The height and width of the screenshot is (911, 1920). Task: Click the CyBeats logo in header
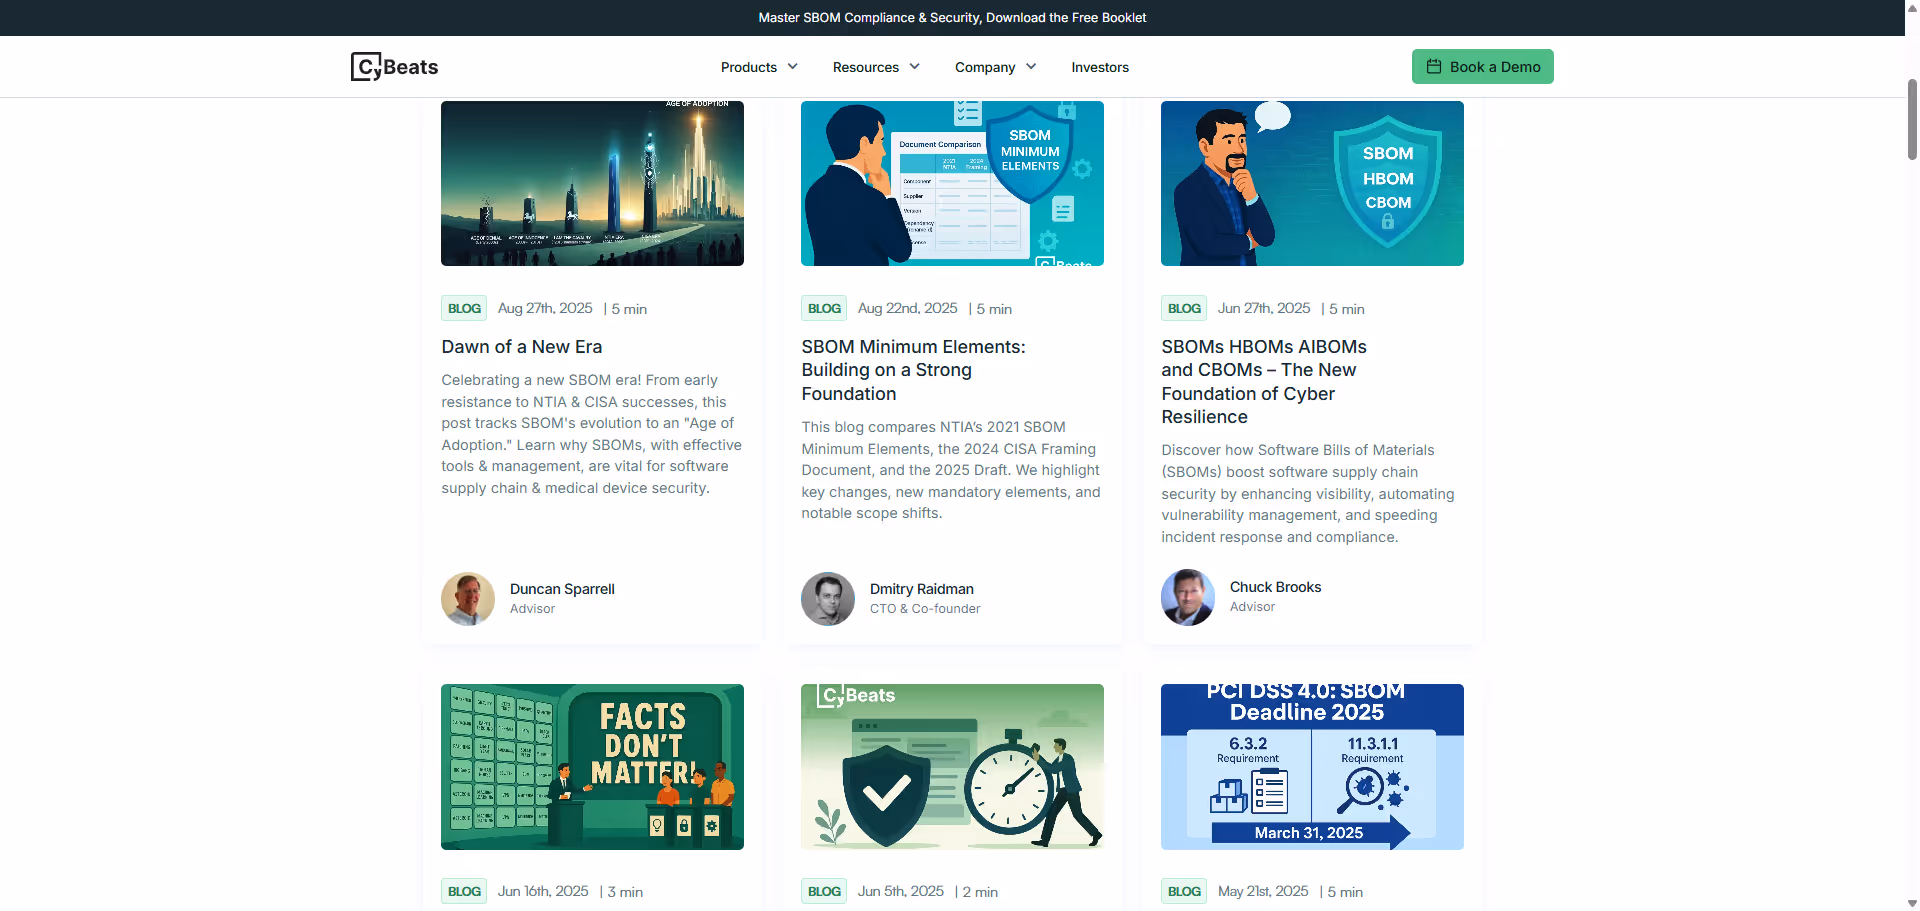(x=395, y=67)
